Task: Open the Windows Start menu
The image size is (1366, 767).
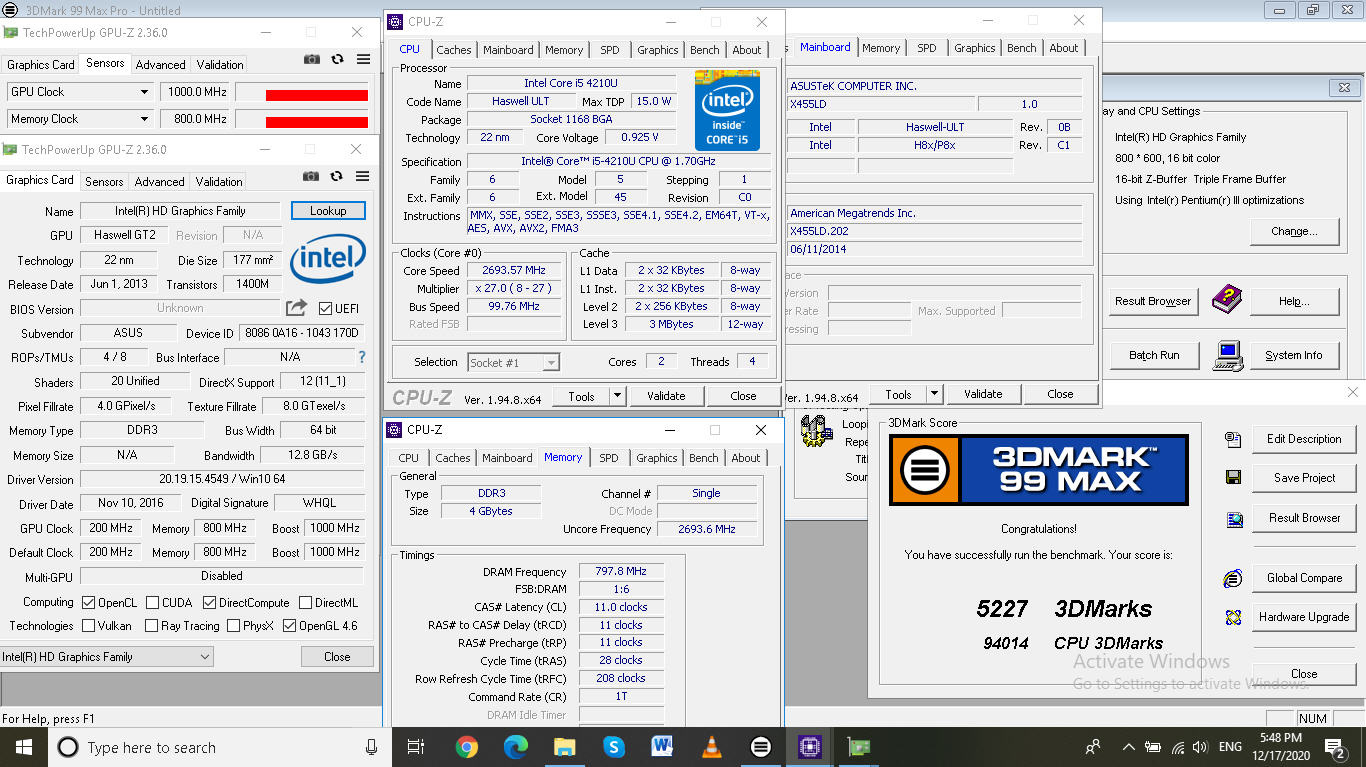Action: coord(23,747)
